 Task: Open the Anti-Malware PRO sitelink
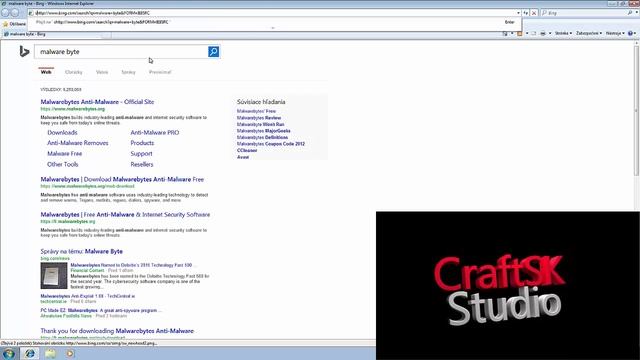point(155,132)
